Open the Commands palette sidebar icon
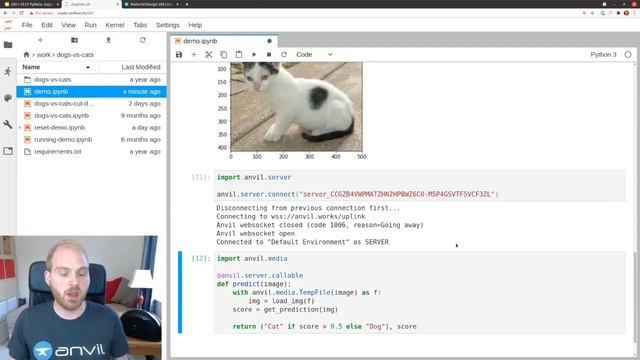Screen dimensions: 640x360 [8, 98]
